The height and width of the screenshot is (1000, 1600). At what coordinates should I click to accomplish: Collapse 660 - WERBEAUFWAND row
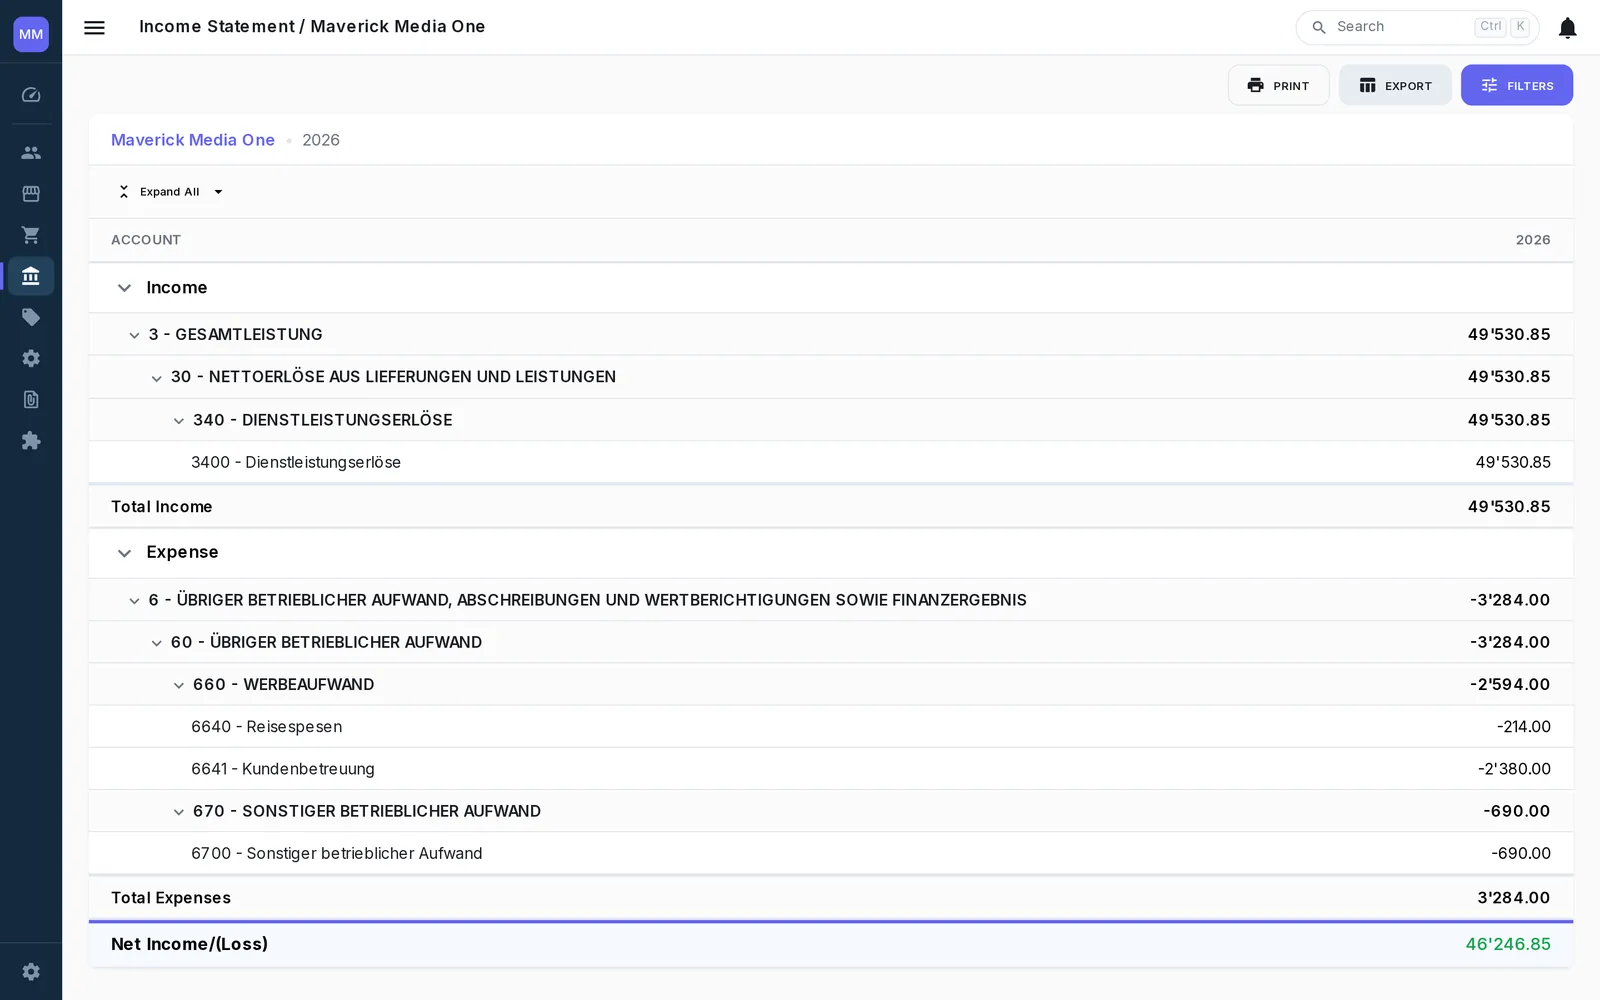click(x=178, y=685)
